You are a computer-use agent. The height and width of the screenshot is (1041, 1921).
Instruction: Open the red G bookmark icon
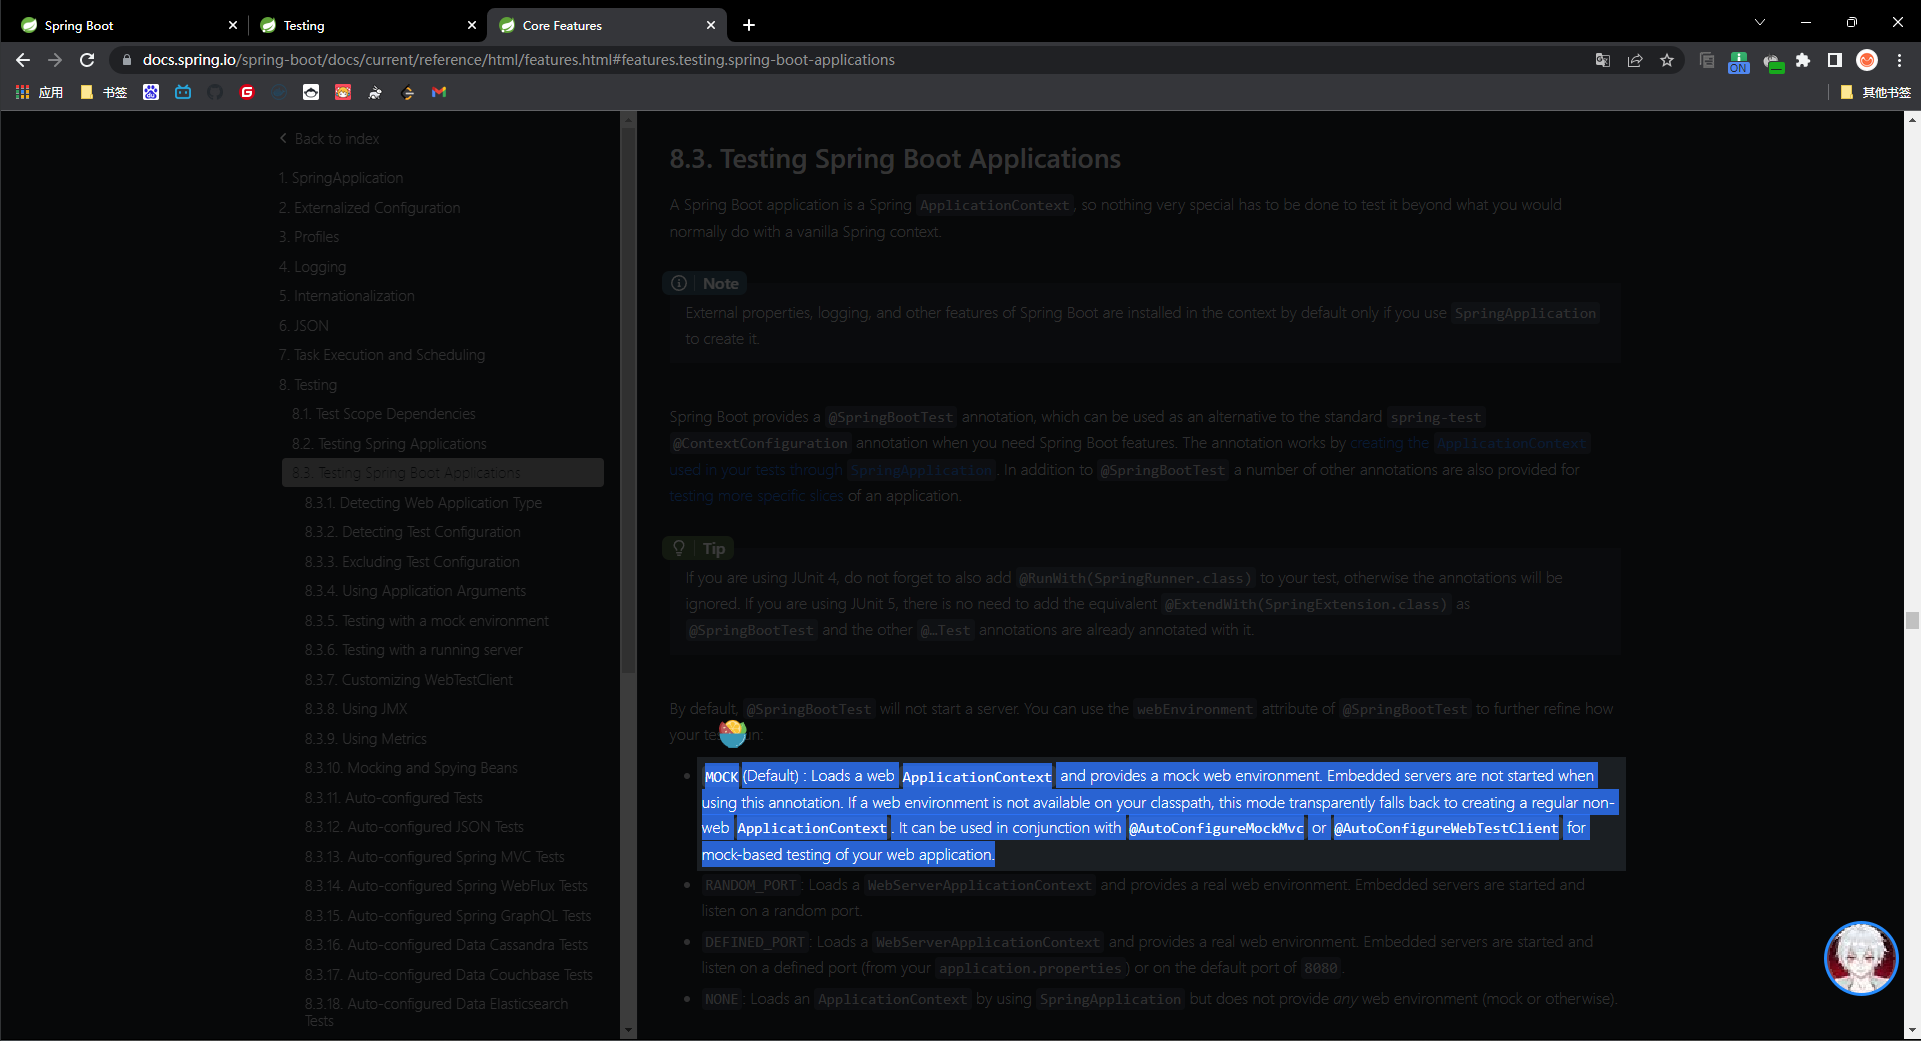pyautogui.click(x=247, y=92)
